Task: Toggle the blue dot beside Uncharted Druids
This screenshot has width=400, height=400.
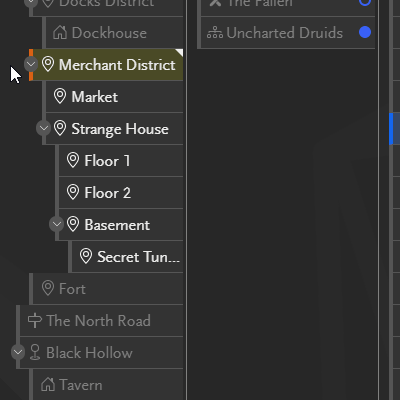Action: point(365,32)
